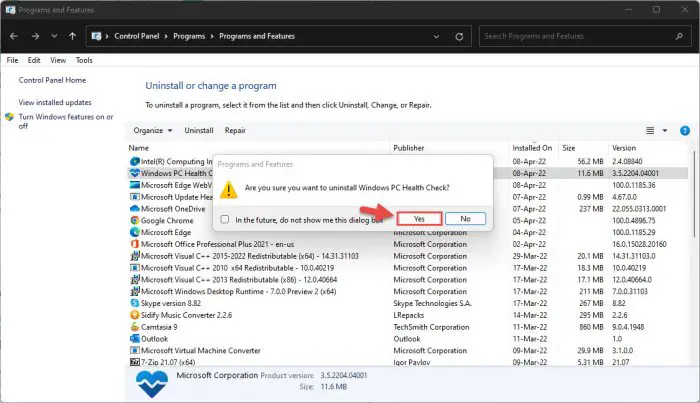Check do not show this dialog checkbox
Screen dimensions: 700x403
click(225, 219)
